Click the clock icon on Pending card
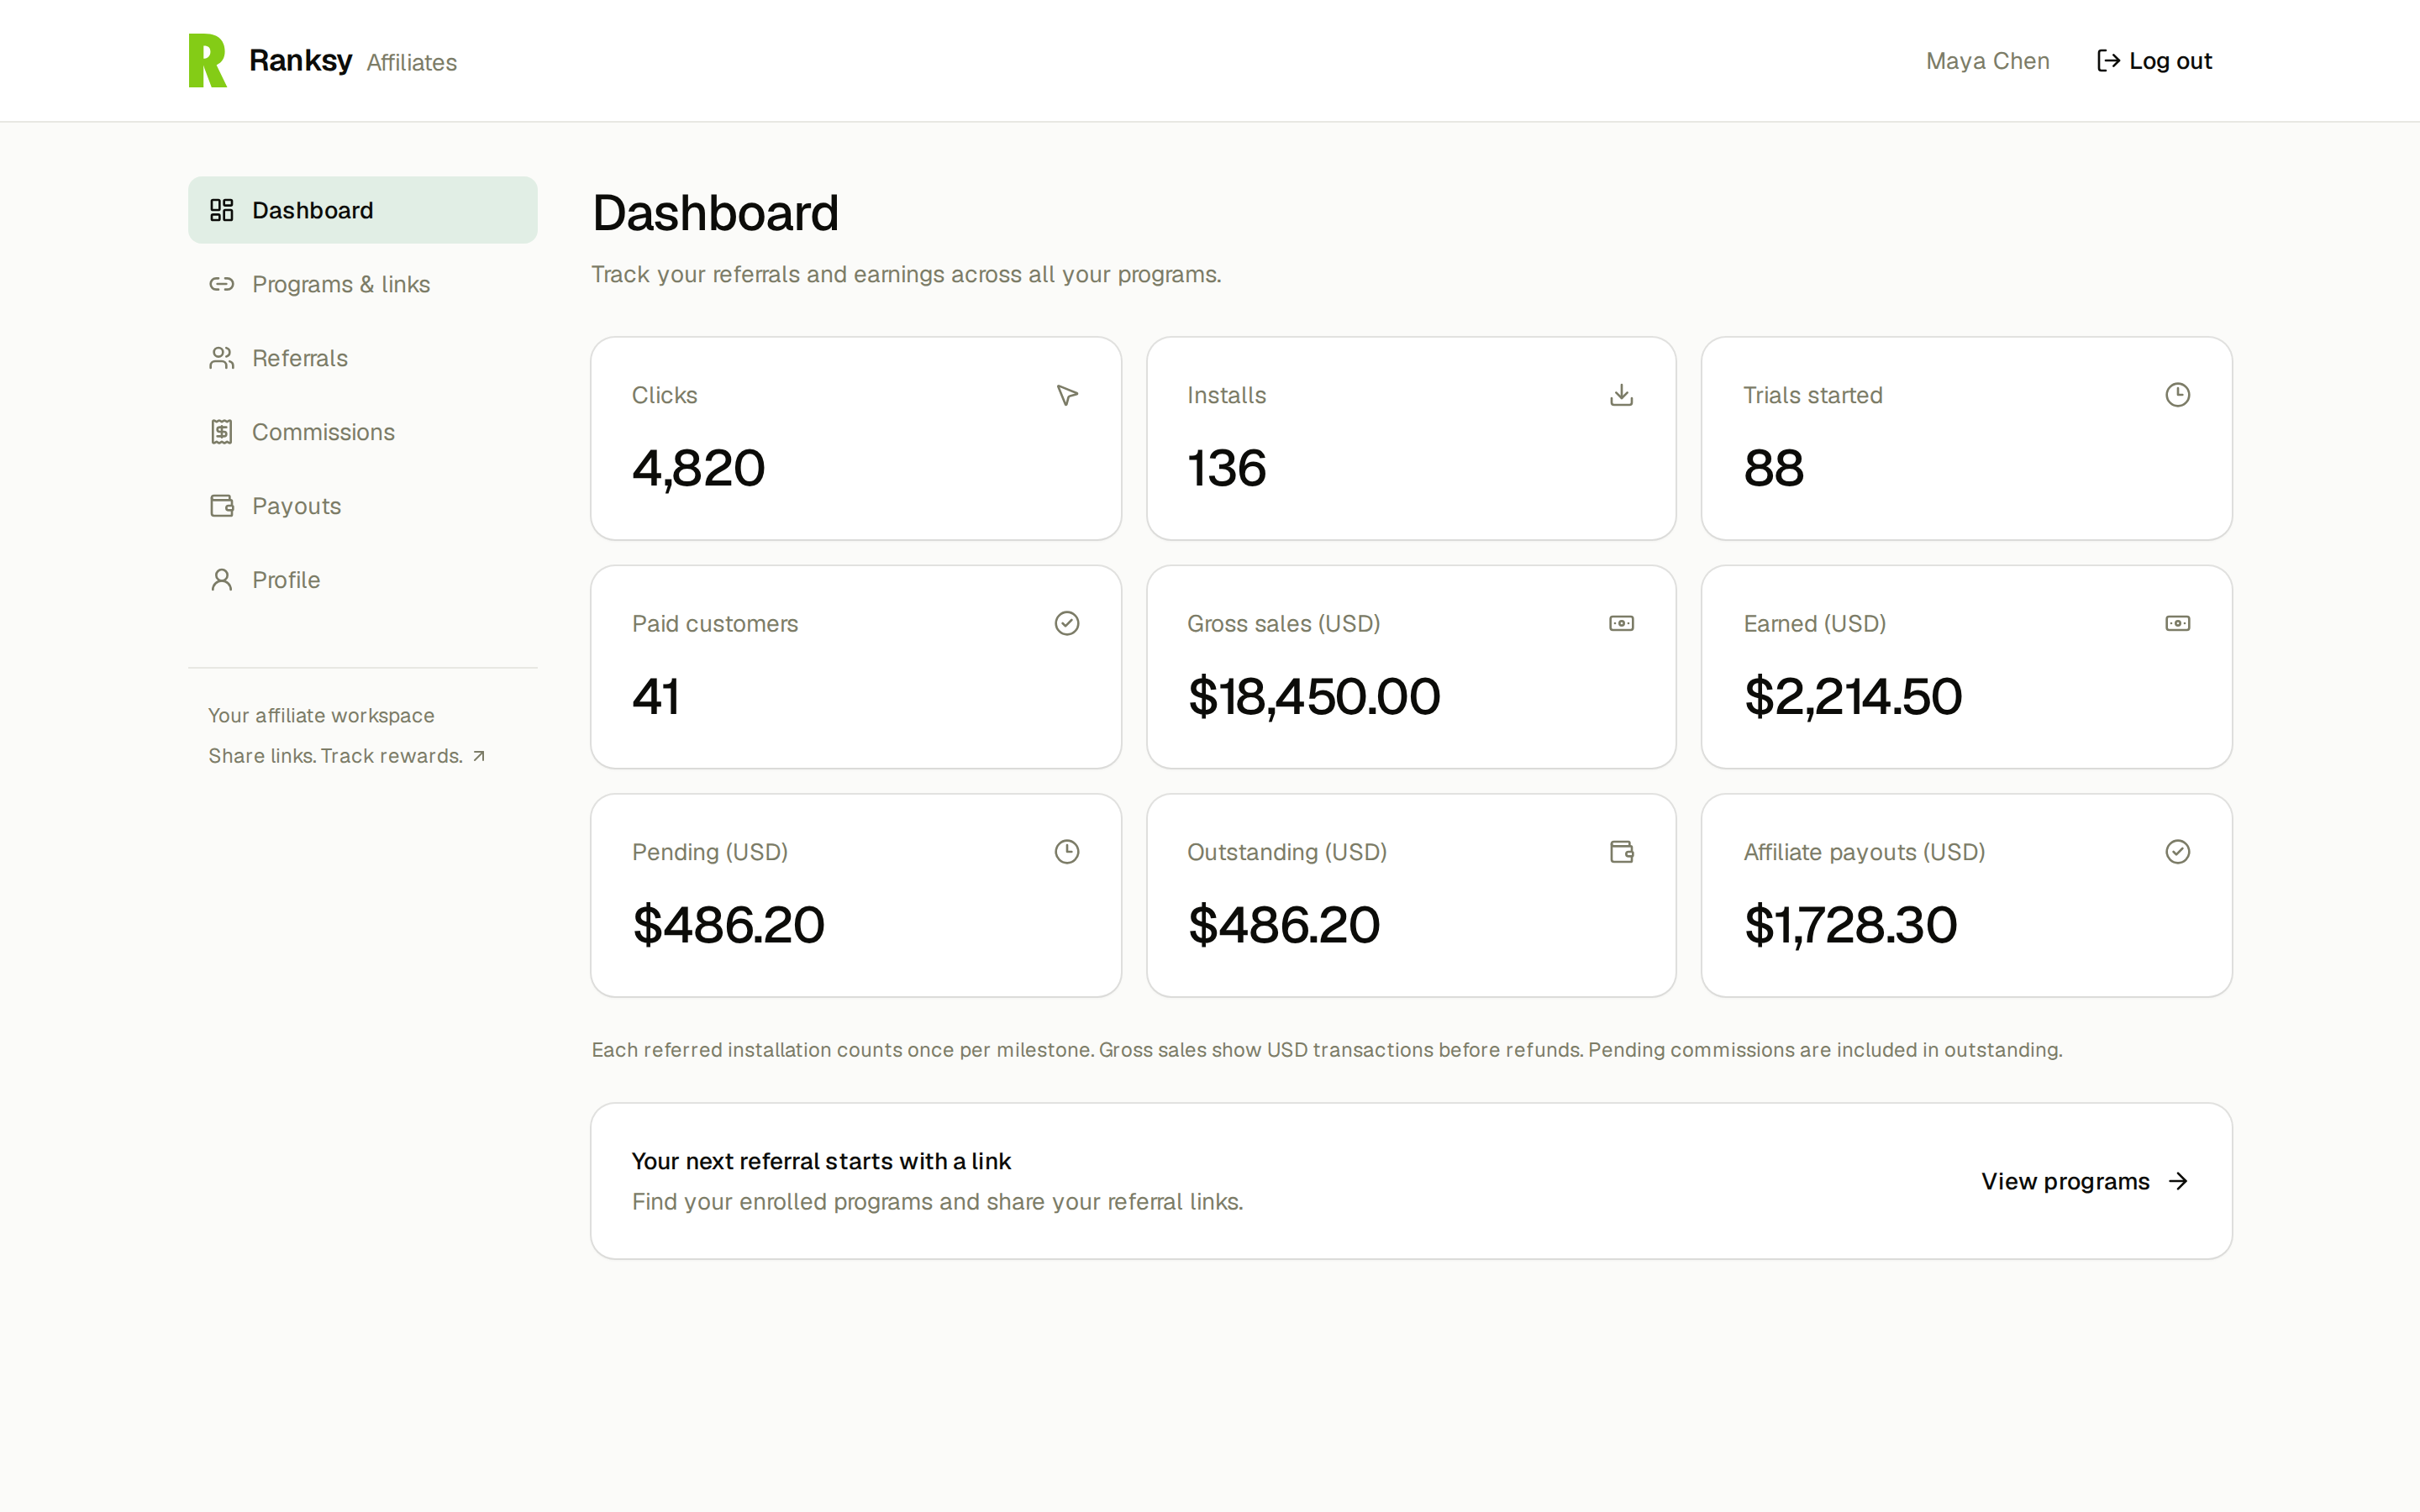 click(x=1067, y=852)
